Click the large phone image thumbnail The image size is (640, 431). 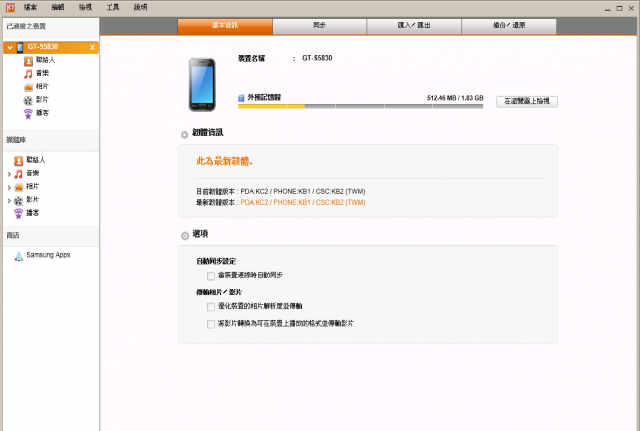(202, 84)
